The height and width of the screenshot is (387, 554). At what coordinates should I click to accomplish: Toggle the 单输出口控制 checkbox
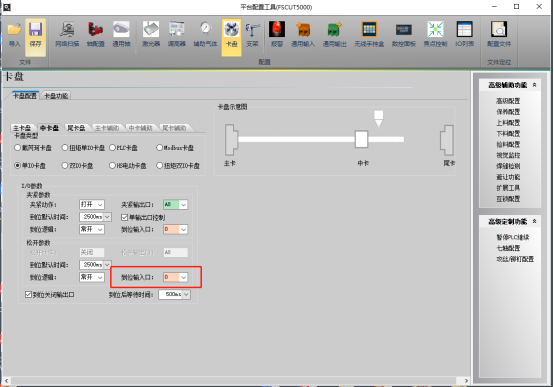click(x=124, y=217)
